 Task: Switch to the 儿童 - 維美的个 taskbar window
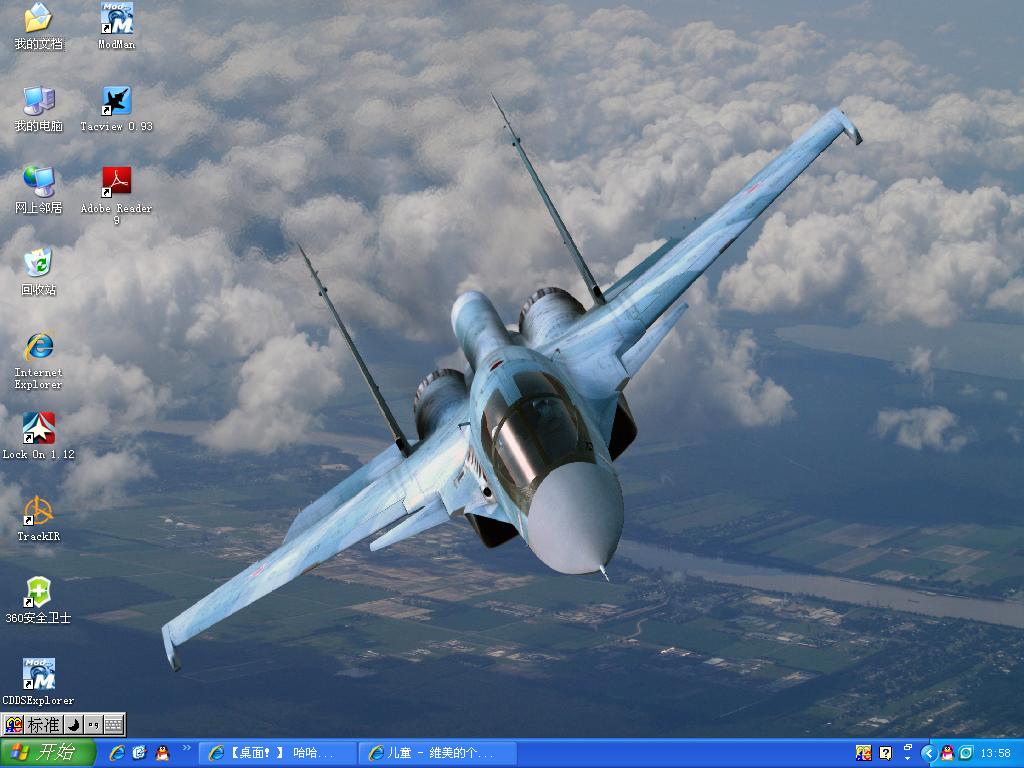point(438,753)
